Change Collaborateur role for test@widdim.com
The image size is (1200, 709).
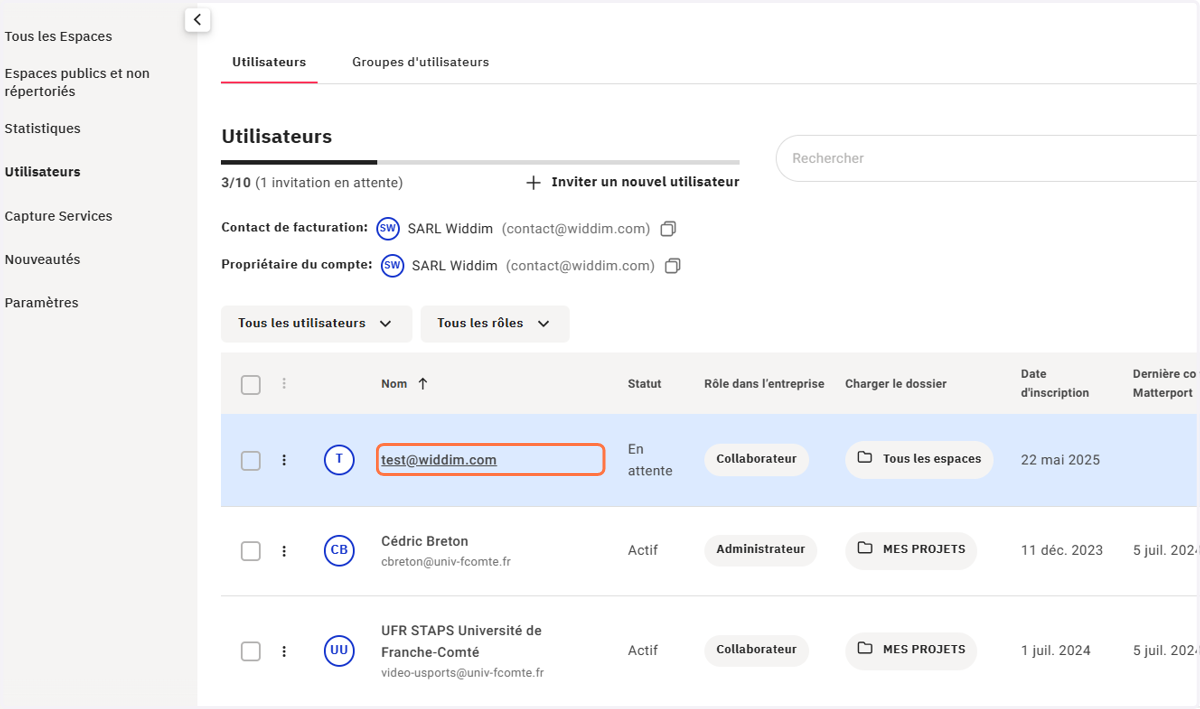point(756,459)
